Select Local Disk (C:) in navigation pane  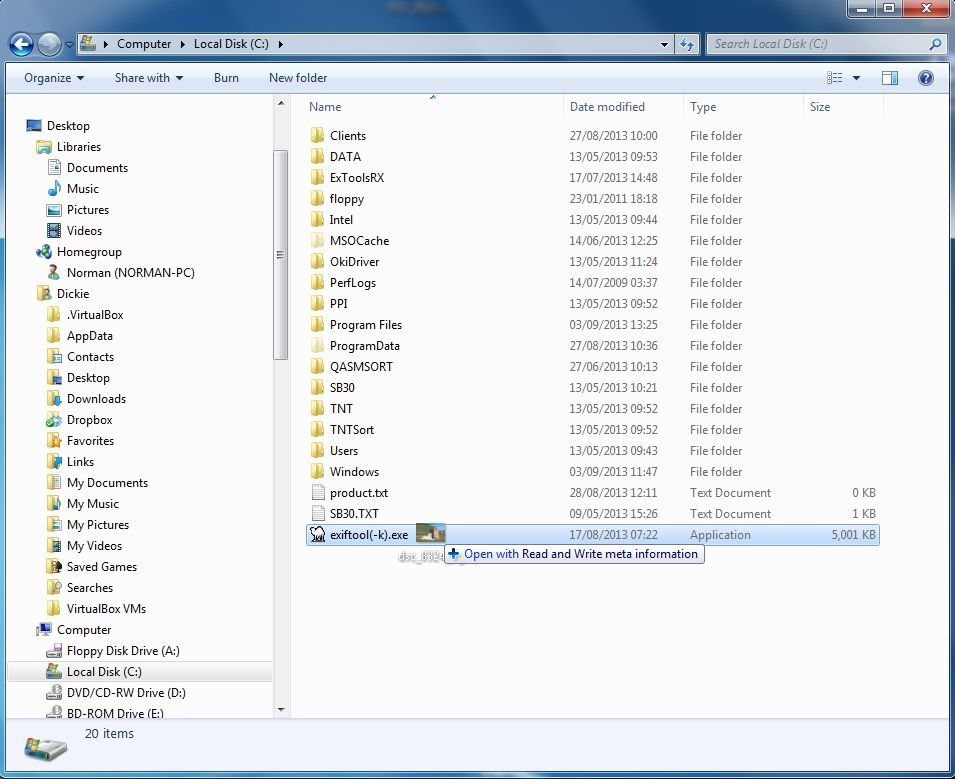pyautogui.click(x=104, y=671)
